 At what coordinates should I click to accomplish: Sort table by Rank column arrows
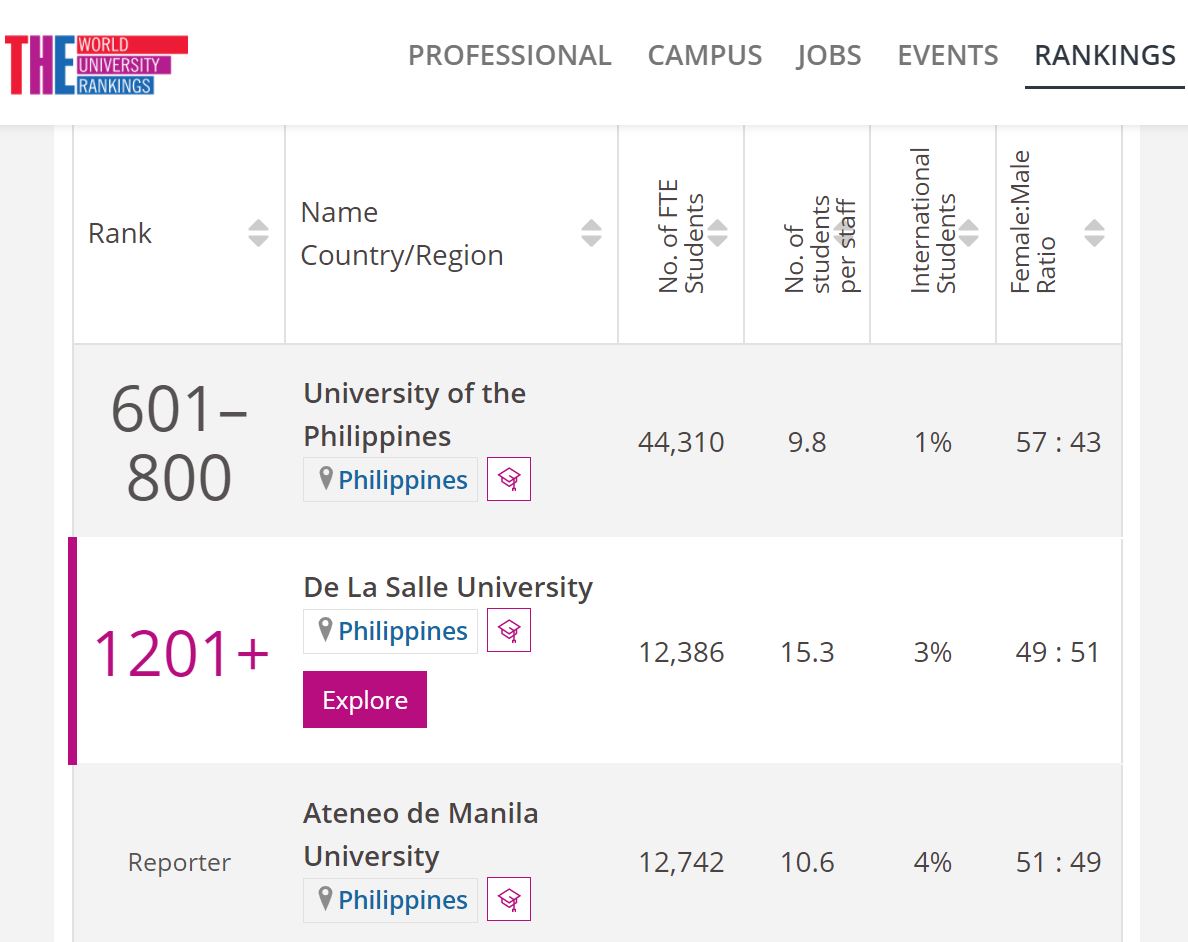point(258,233)
